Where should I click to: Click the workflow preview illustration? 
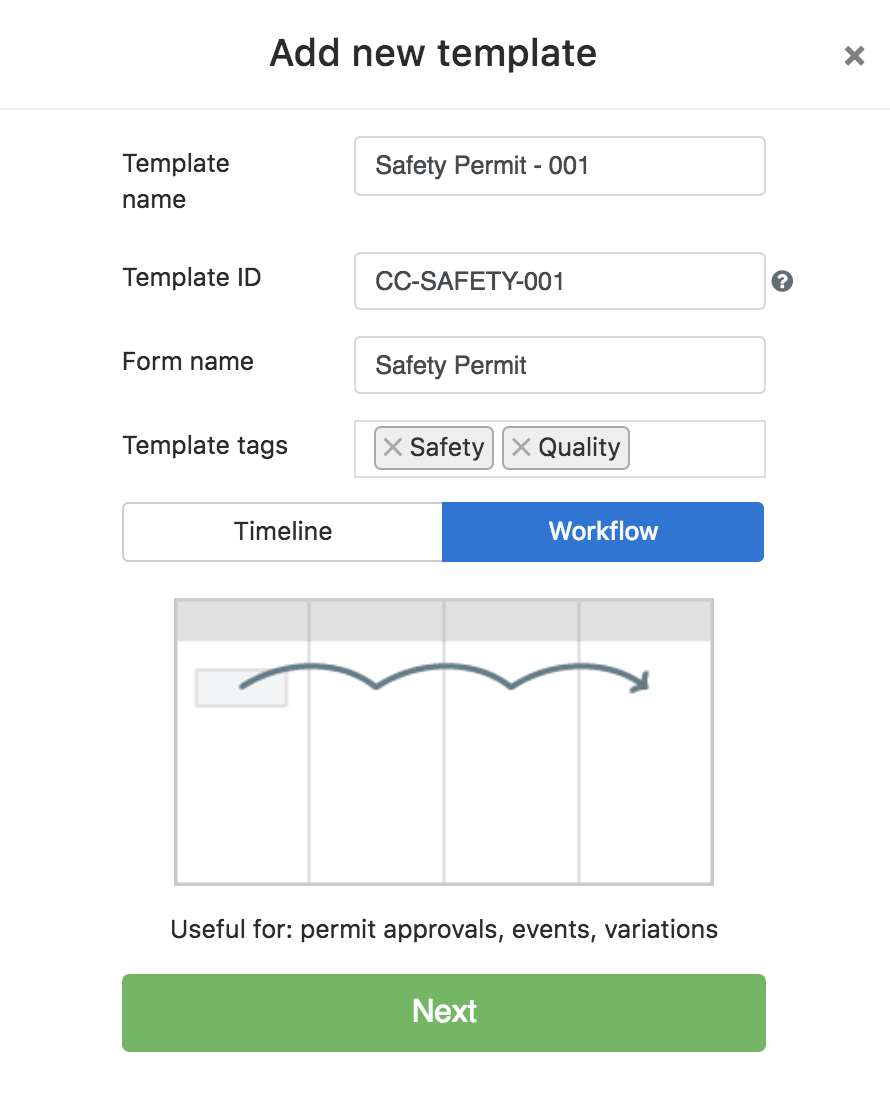[x=444, y=741]
